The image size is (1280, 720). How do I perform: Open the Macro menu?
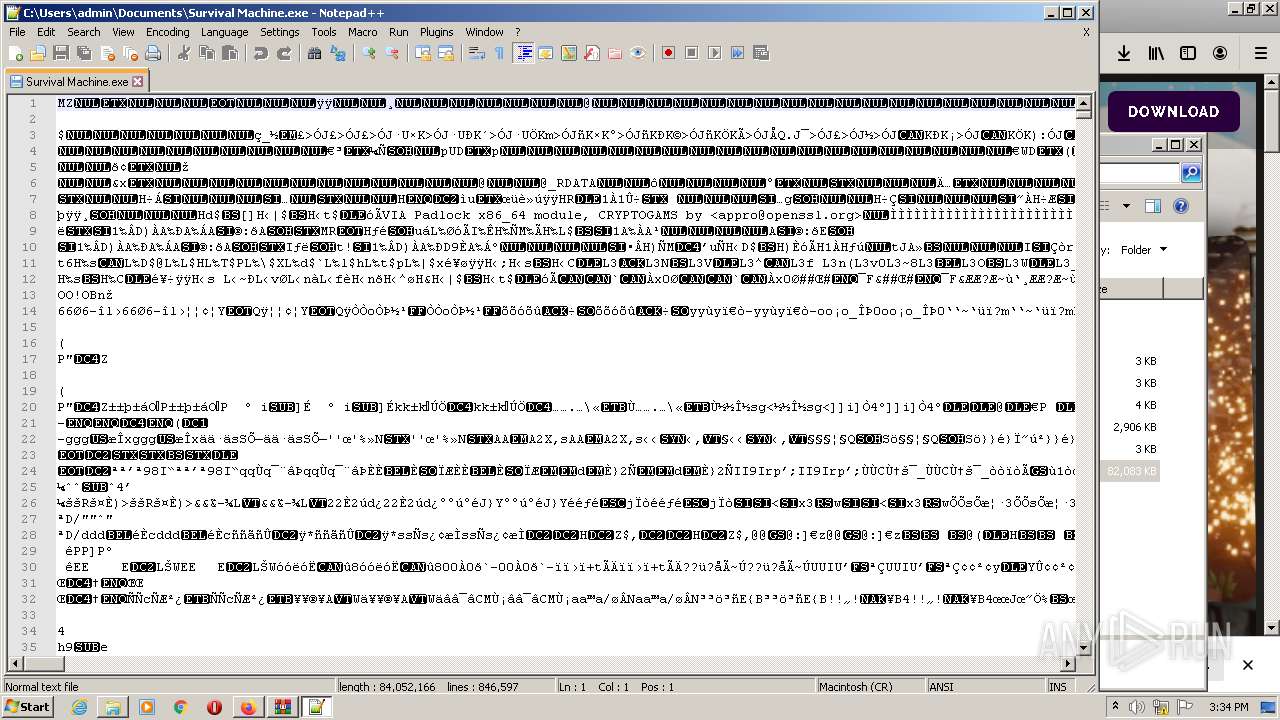point(362,32)
